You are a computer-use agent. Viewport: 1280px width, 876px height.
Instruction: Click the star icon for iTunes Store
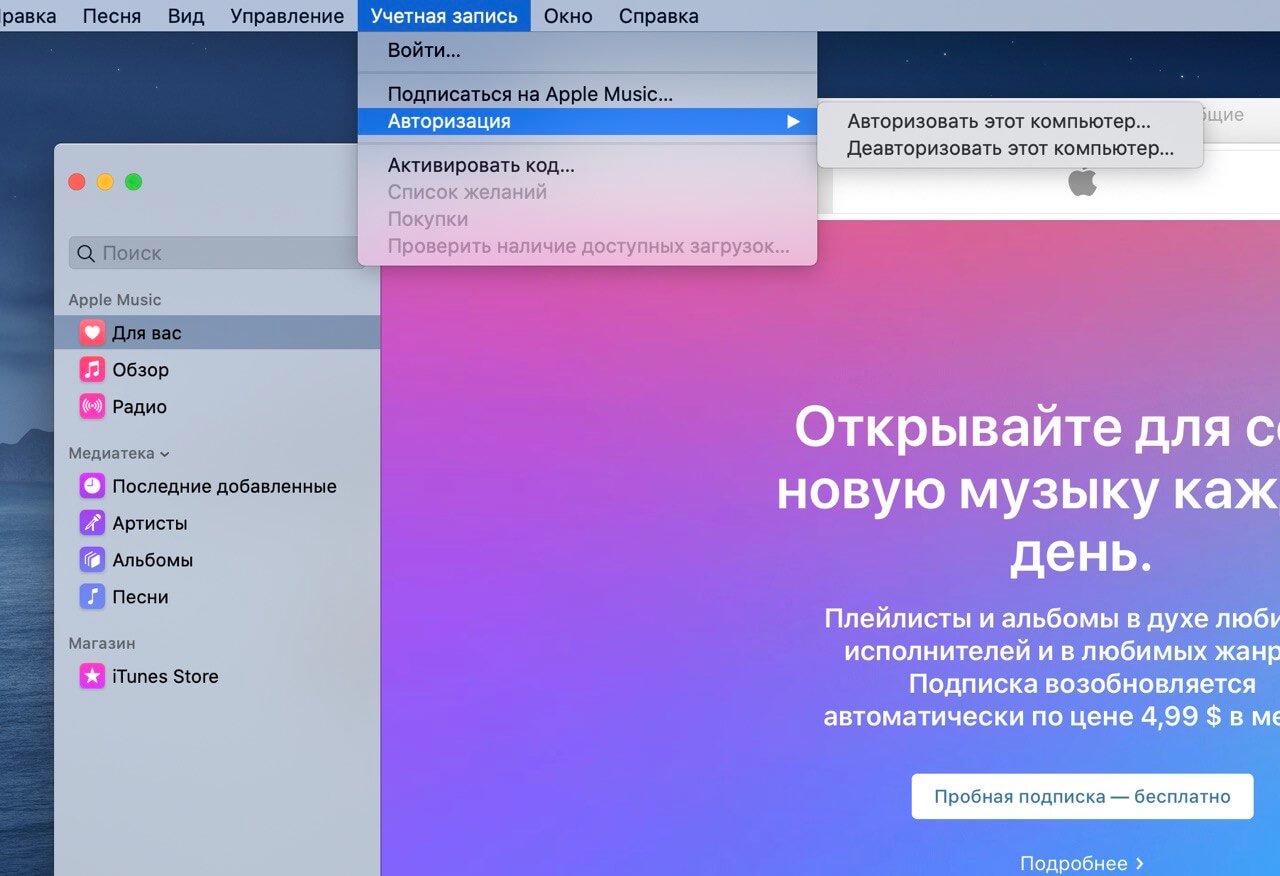click(92, 676)
